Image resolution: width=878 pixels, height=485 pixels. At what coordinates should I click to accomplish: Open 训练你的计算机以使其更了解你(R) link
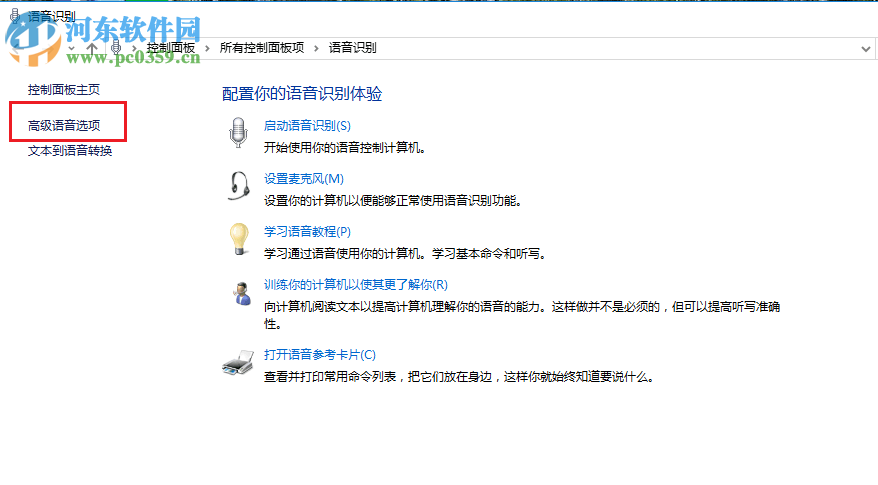coord(356,285)
